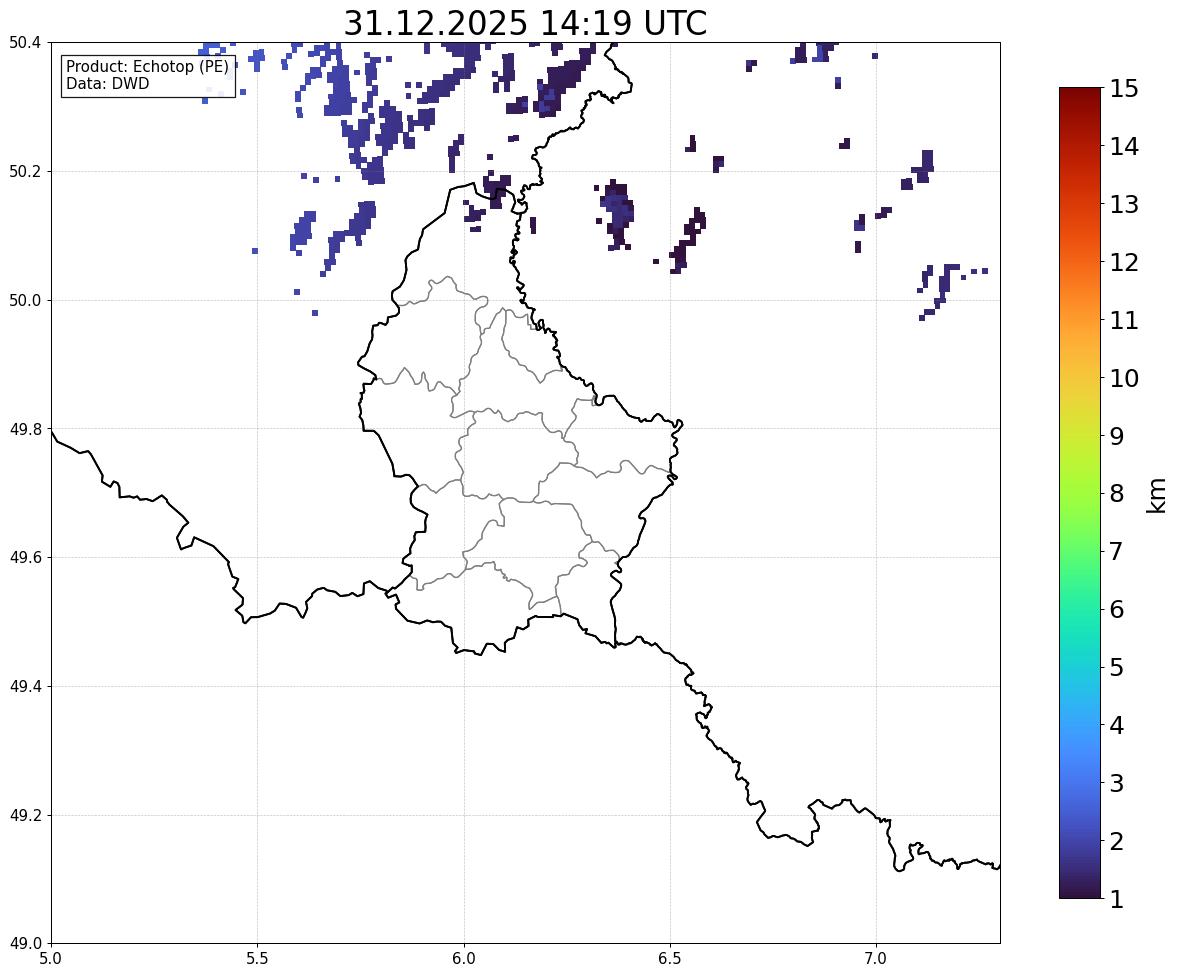Click the colorbar tick label 9
Viewport: 1178px width, 976px height.
(x=1116, y=436)
